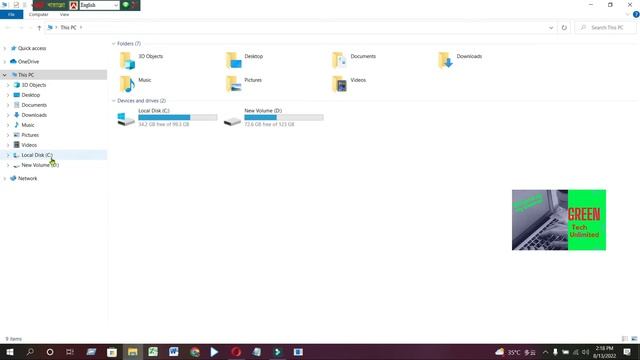Click the Up one level arrow
This screenshot has height=360, width=640.
click(x=39, y=28)
